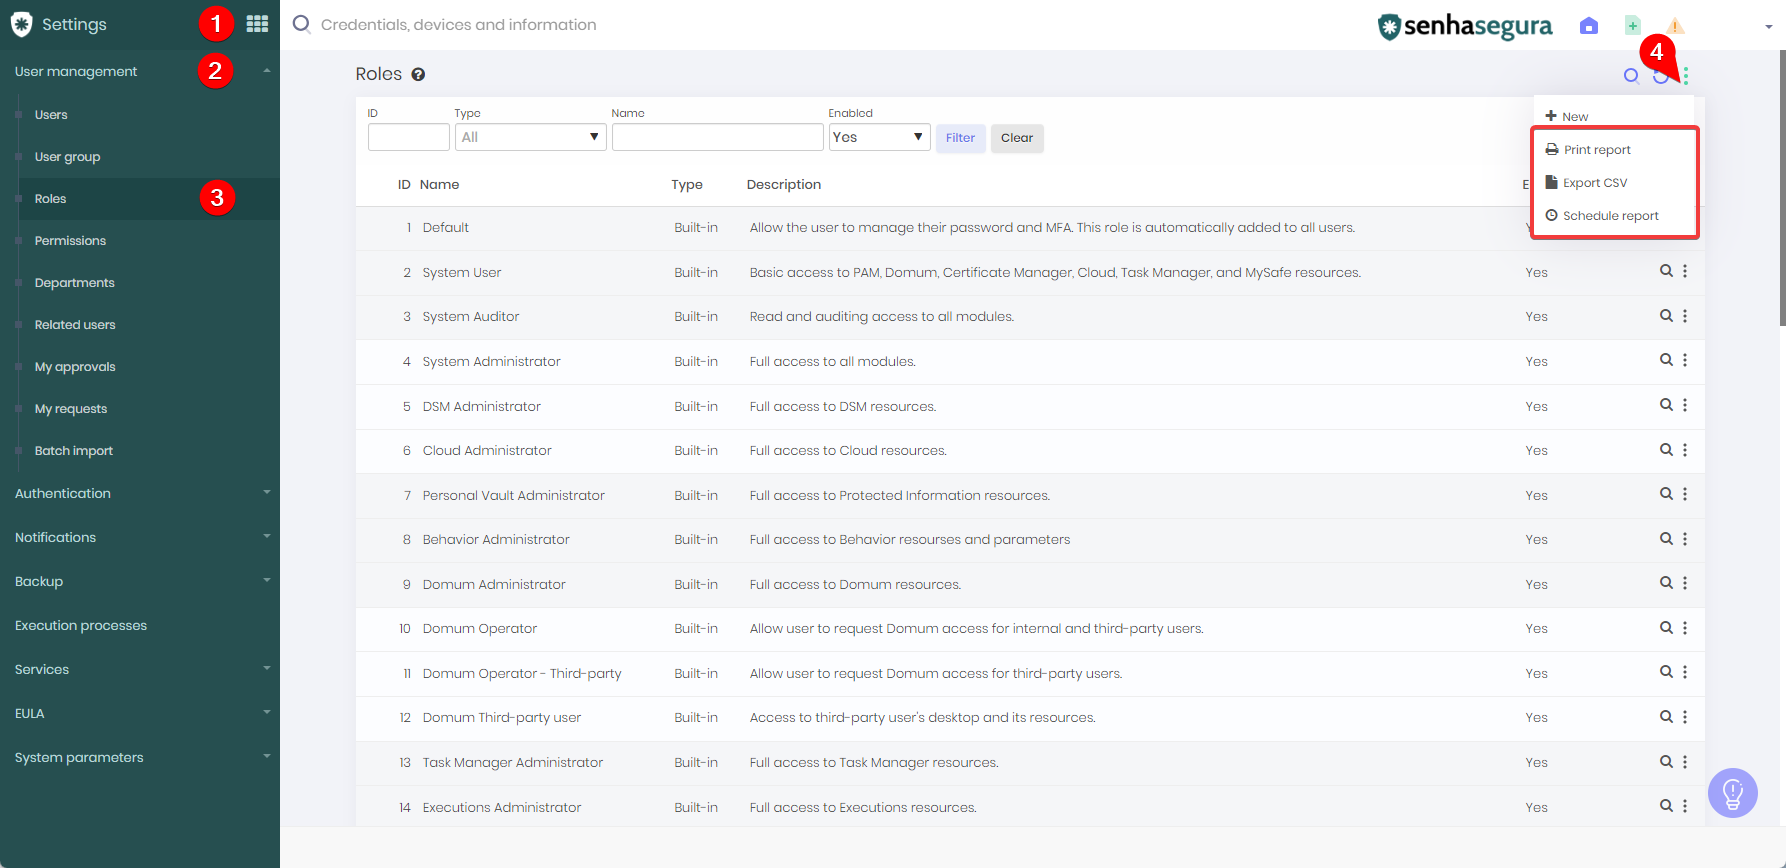The image size is (1786, 868).
Task: Open actions menu for System Administrator
Action: (1685, 360)
